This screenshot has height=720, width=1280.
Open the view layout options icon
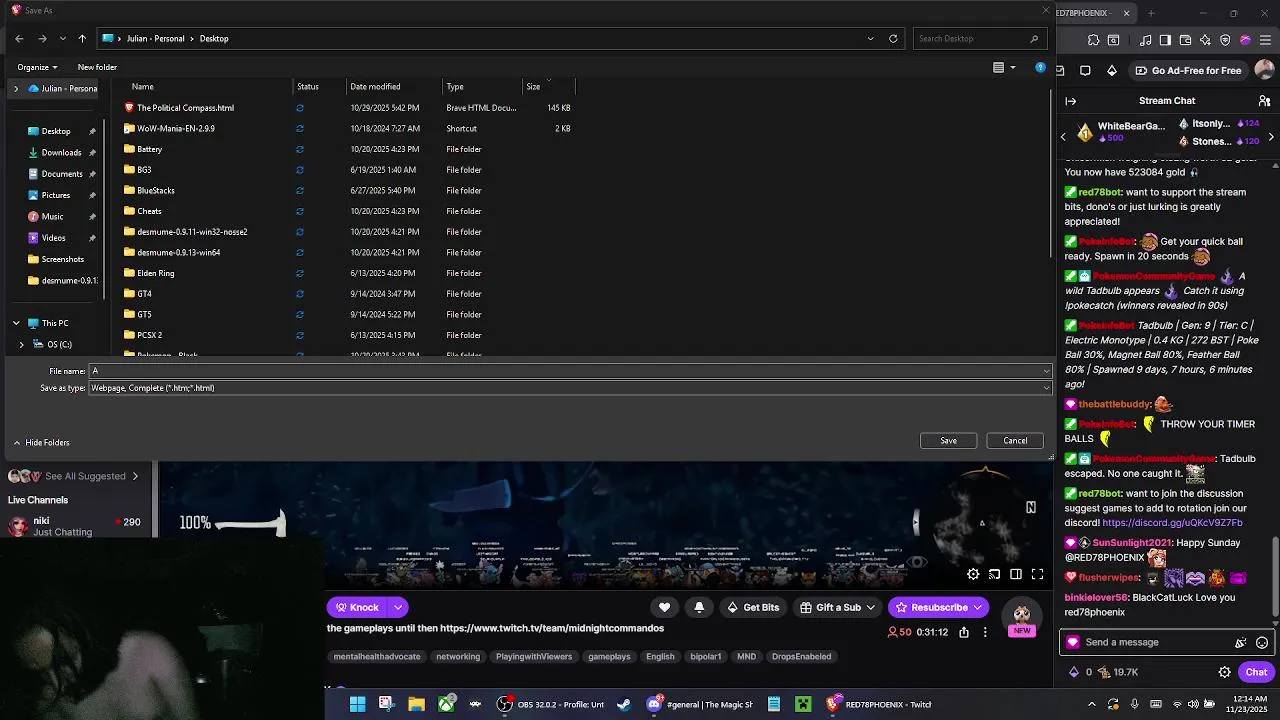coord(998,67)
